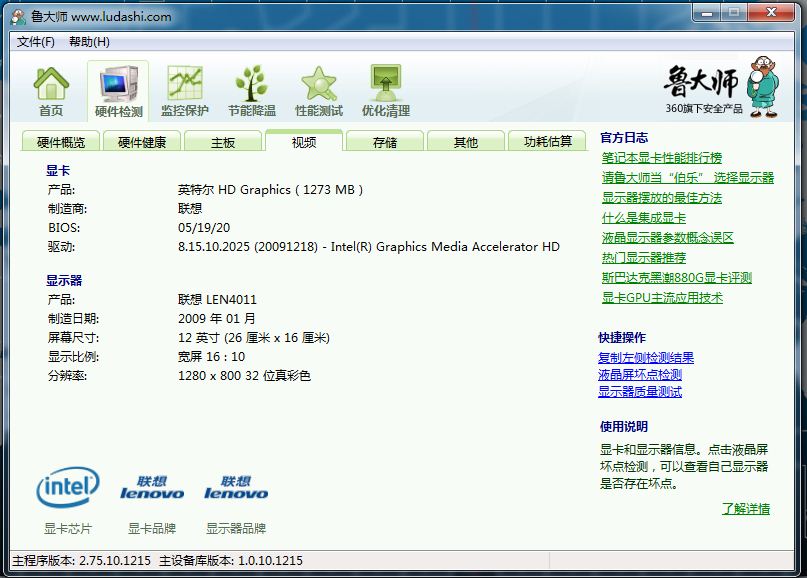Open link 什么是集成显卡
The image size is (807, 578).
[x=644, y=218]
